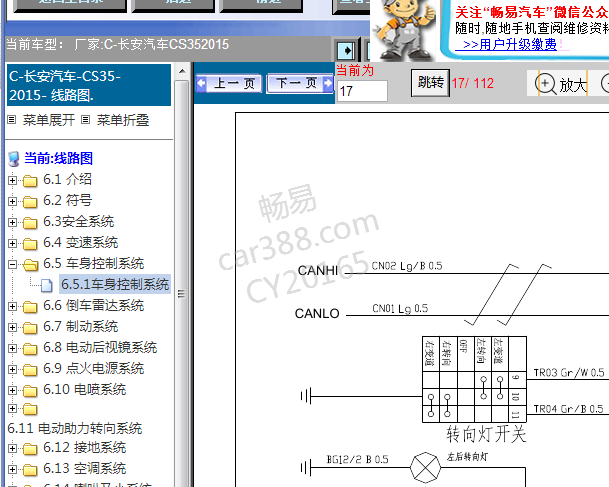Image resolution: width=609 pixels, height=487 pixels.
Task: Go to next page with 下一页 button
Action: click(x=300, y=83)
